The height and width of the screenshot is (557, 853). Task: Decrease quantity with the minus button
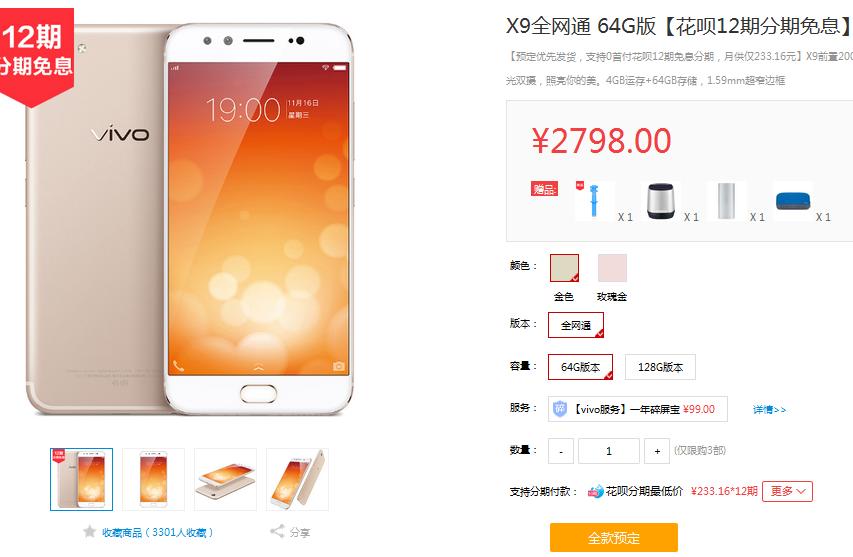561,451
